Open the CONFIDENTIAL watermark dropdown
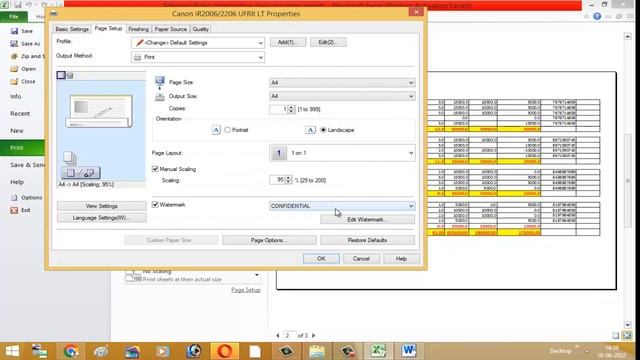Viewport: 640px width, 360px height. pos(342,206)
